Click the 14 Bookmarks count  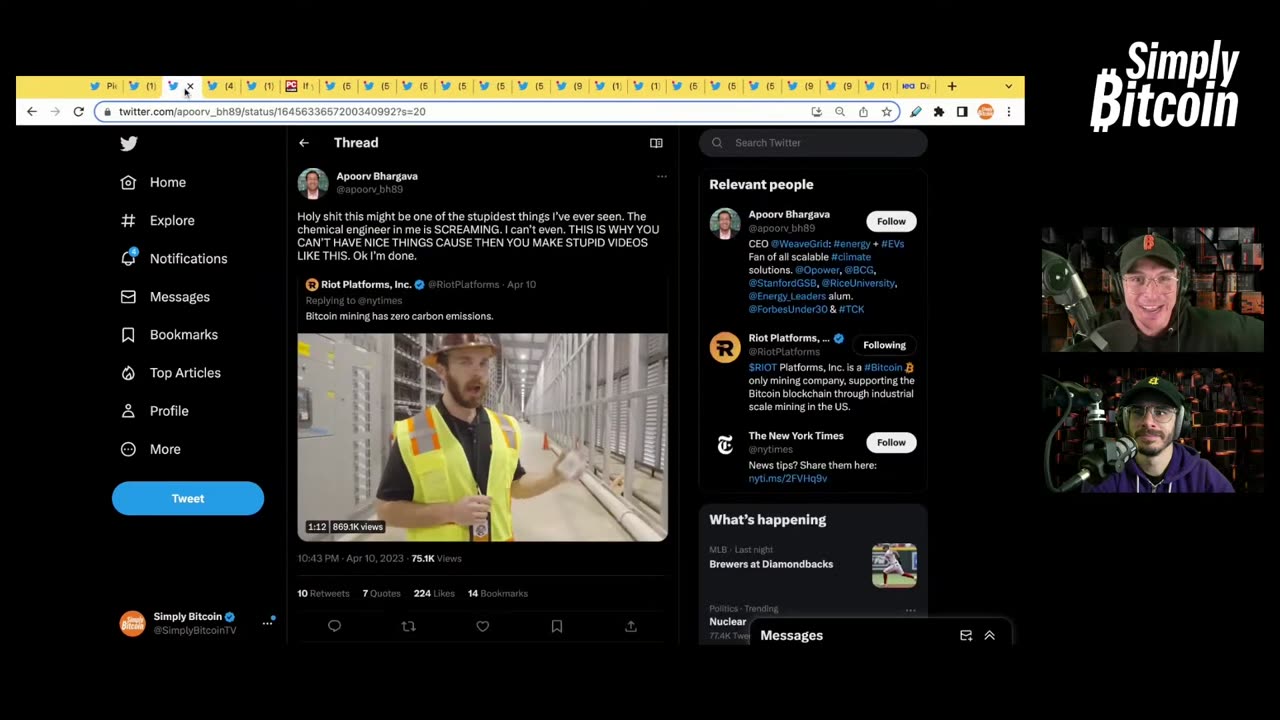(498, 593)
